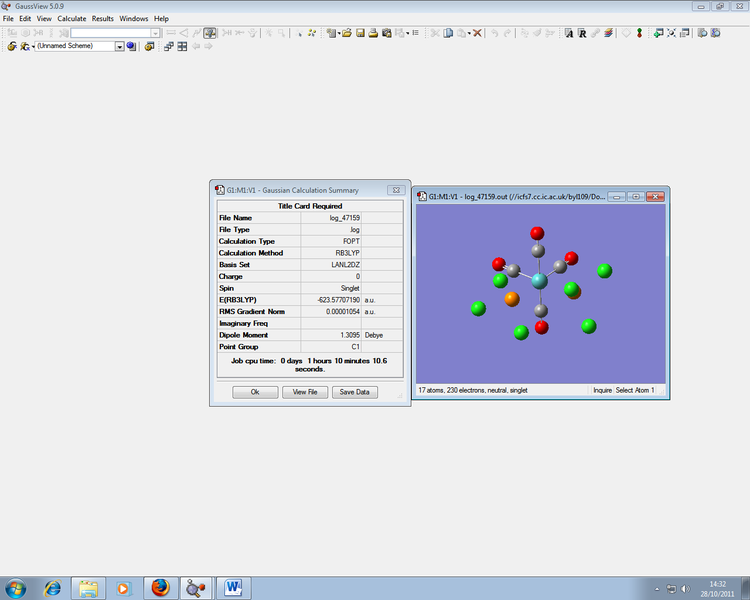Select the R-Group Fragment tool
Viewport: 750px width, 600px height.
(x=38, y=33)
